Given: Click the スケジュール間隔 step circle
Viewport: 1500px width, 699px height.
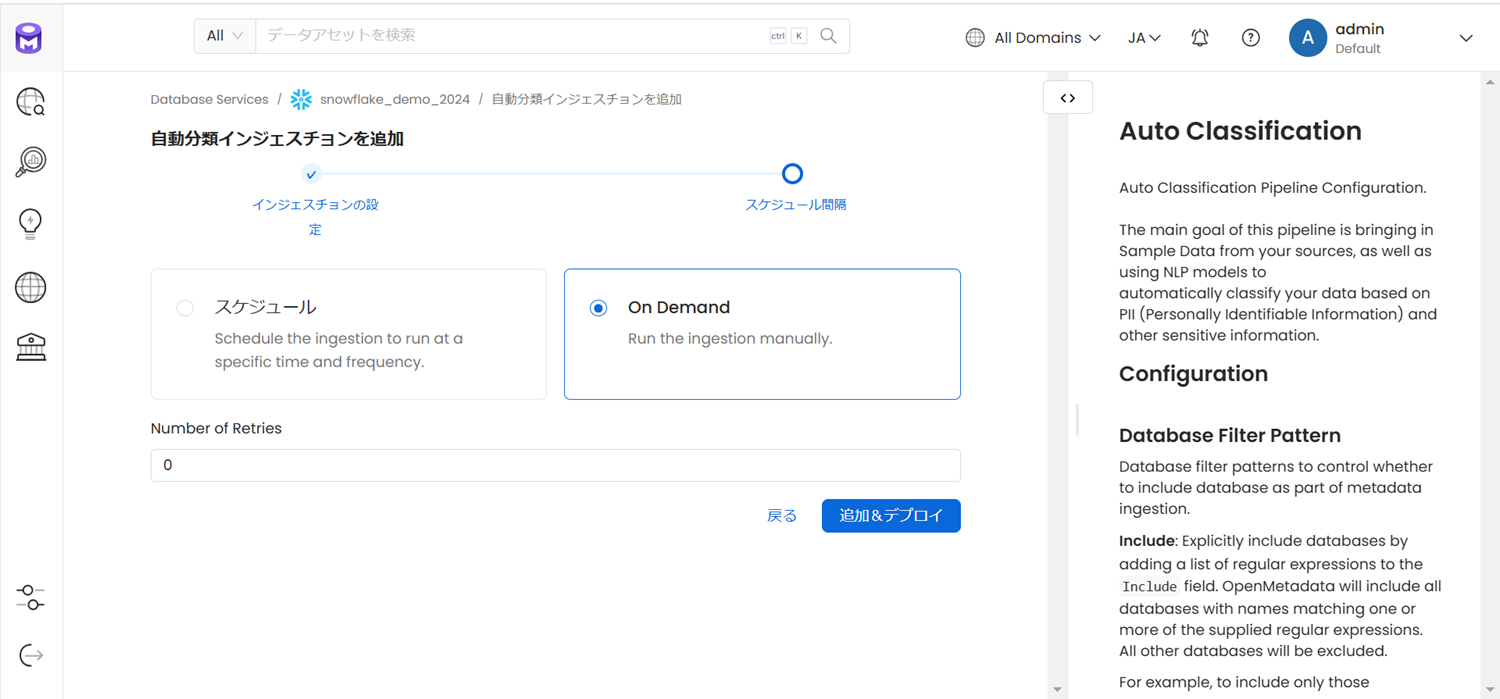Looking at the screenshot, I should pyautogui.click(x=792, y=174).
